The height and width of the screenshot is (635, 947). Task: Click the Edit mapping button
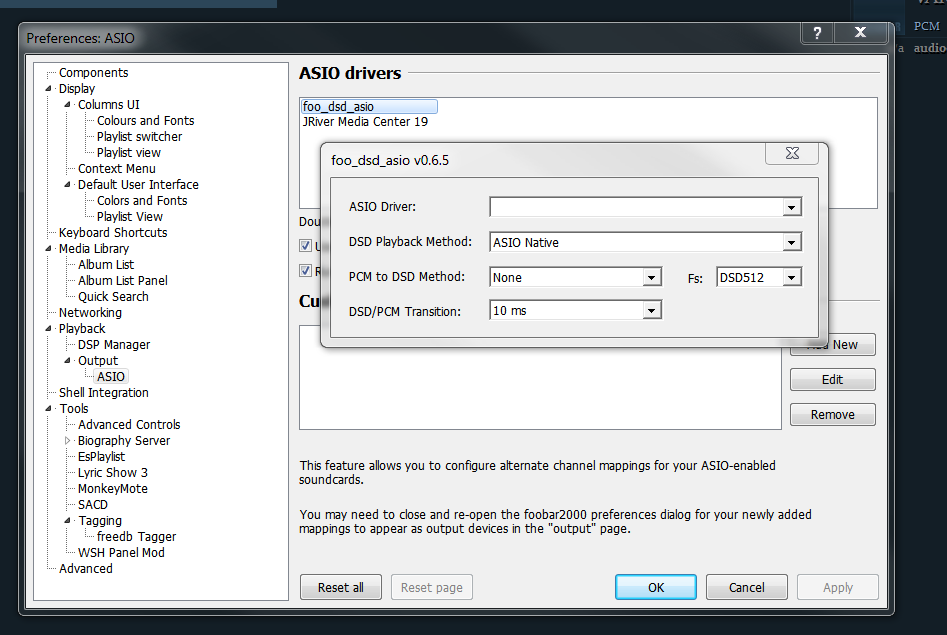pyautogui.click(x=832, y=379)
